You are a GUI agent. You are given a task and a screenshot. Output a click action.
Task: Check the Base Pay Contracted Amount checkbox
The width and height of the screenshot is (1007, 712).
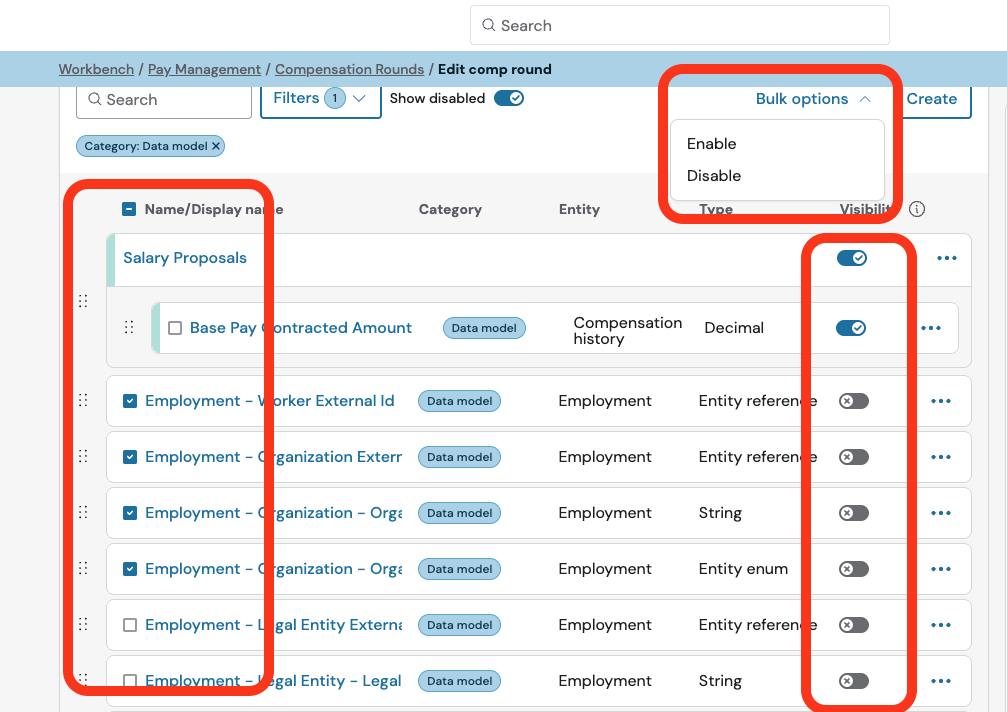pos(175,328)
